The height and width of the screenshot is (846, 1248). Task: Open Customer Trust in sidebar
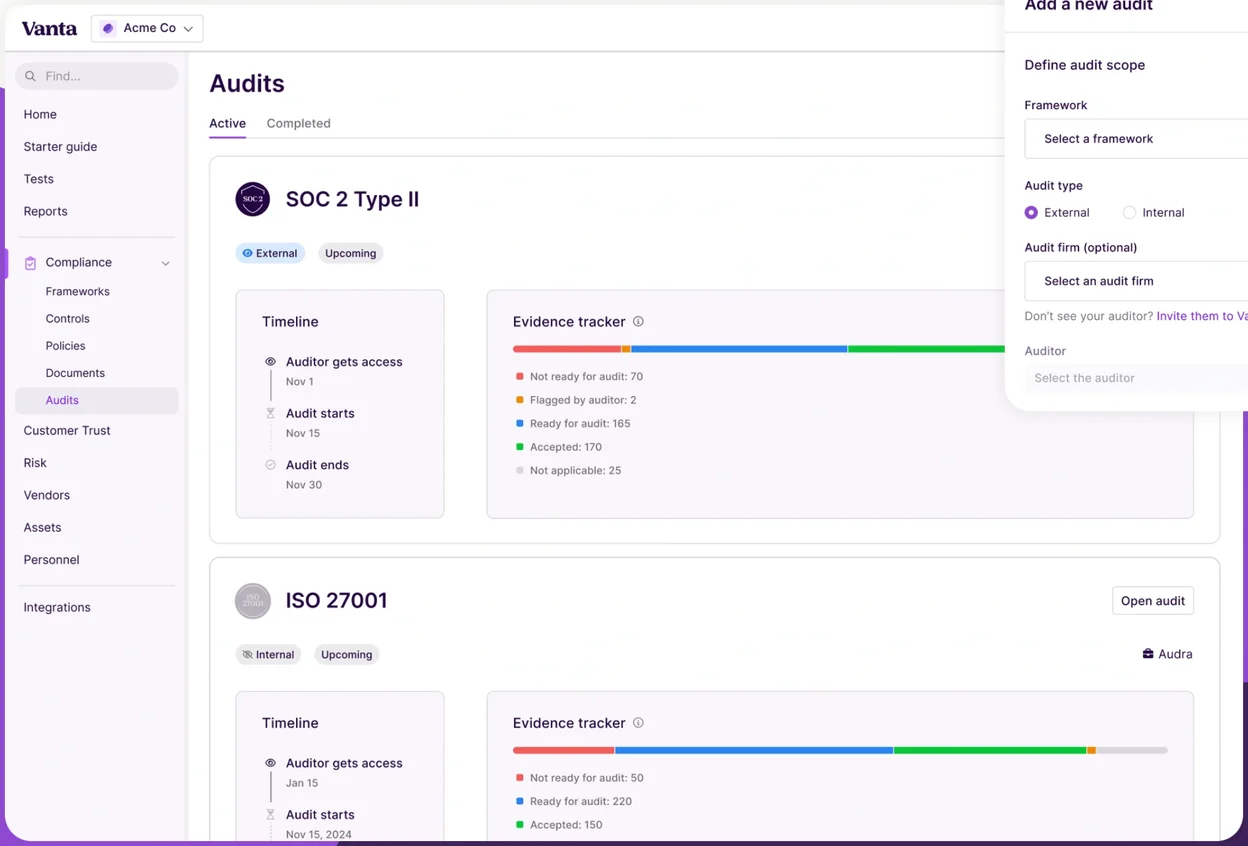[x=67, y=430]
